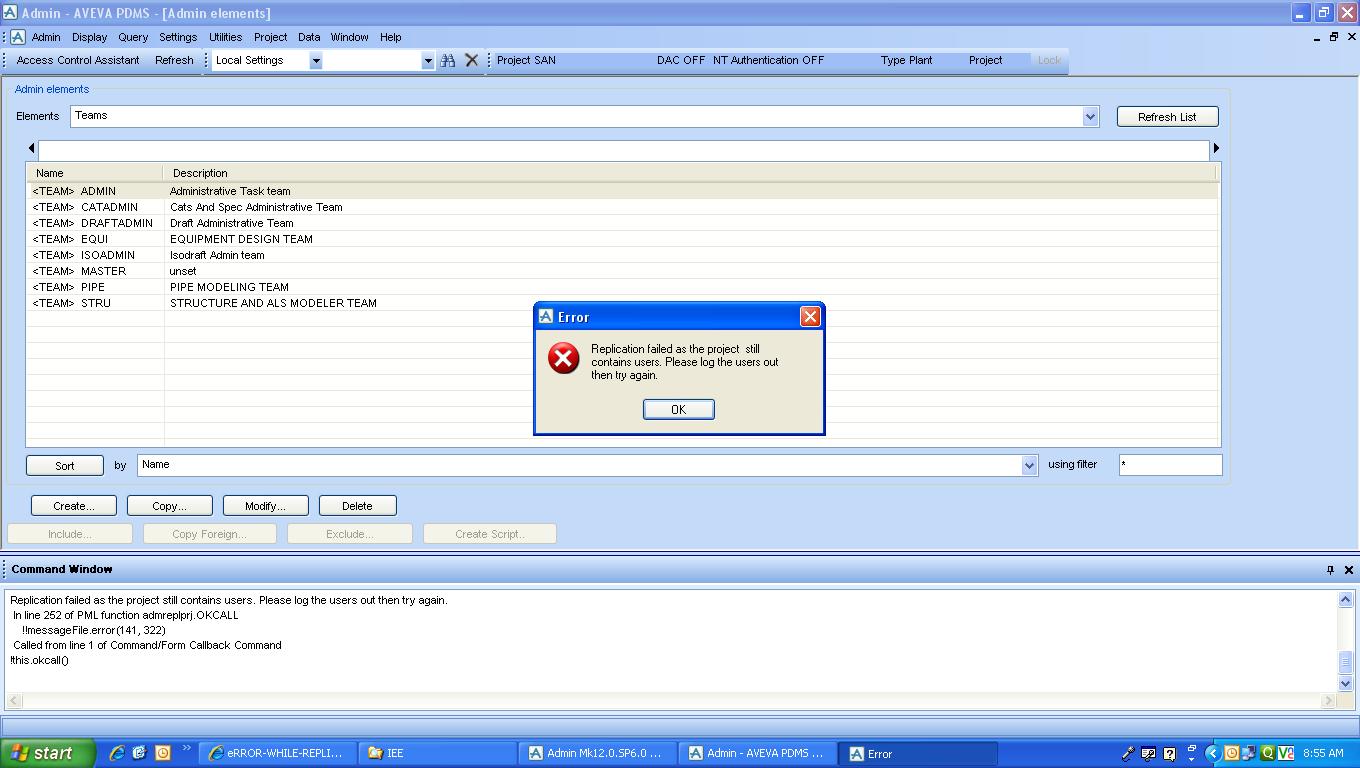Click the Modify... button

[x=266, y=506]
